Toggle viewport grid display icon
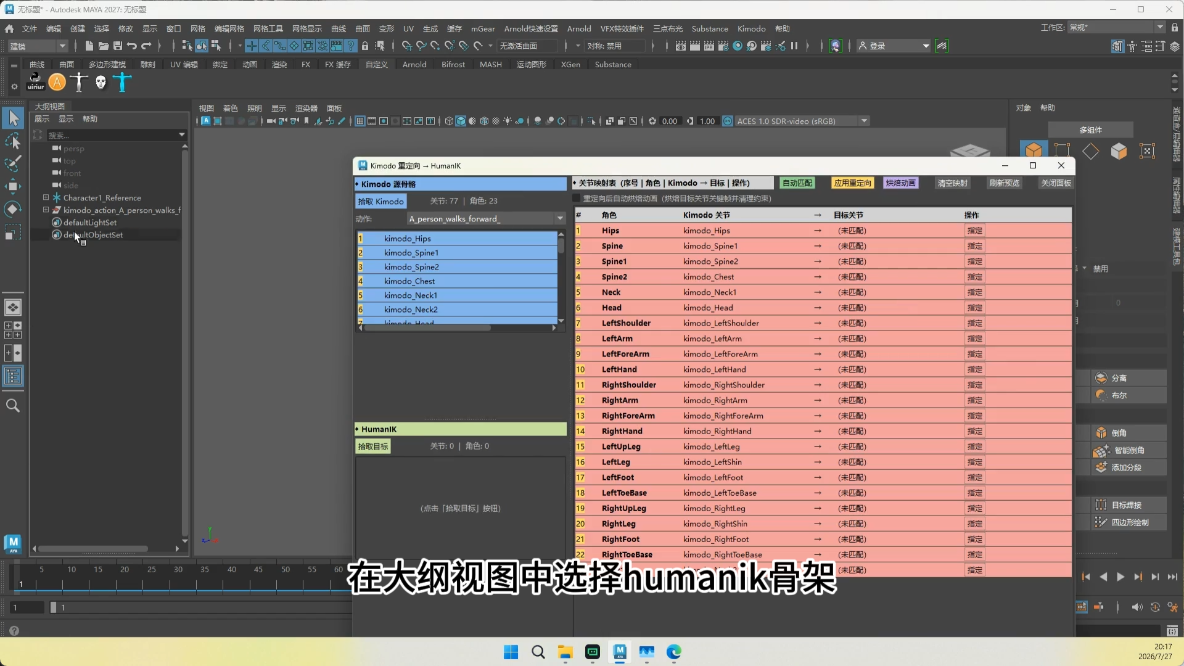This screenshot has width=1184, height=666. tap(360, 121)
